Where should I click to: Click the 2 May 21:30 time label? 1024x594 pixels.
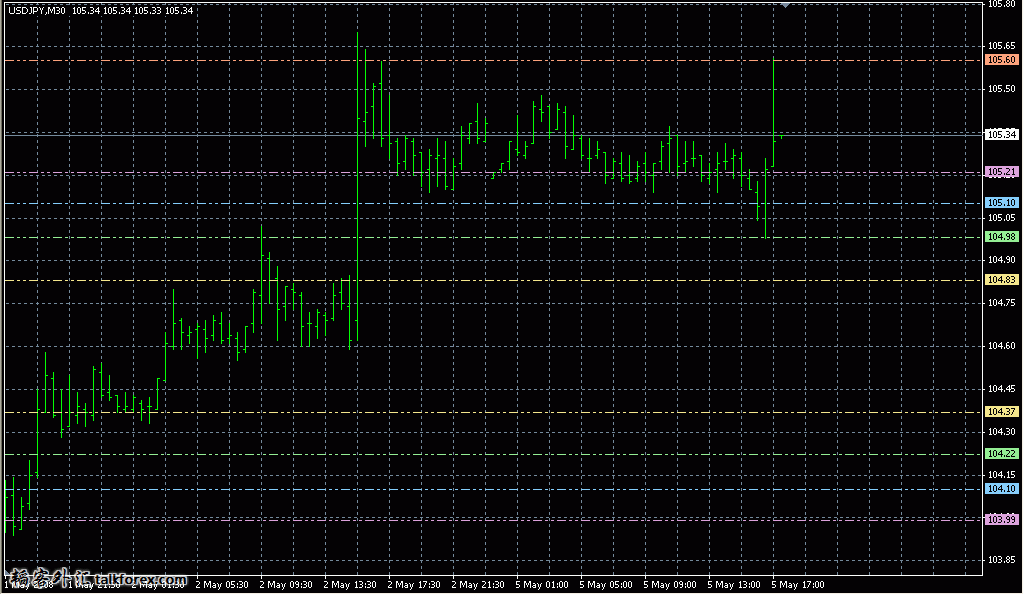tap(478, 585)
